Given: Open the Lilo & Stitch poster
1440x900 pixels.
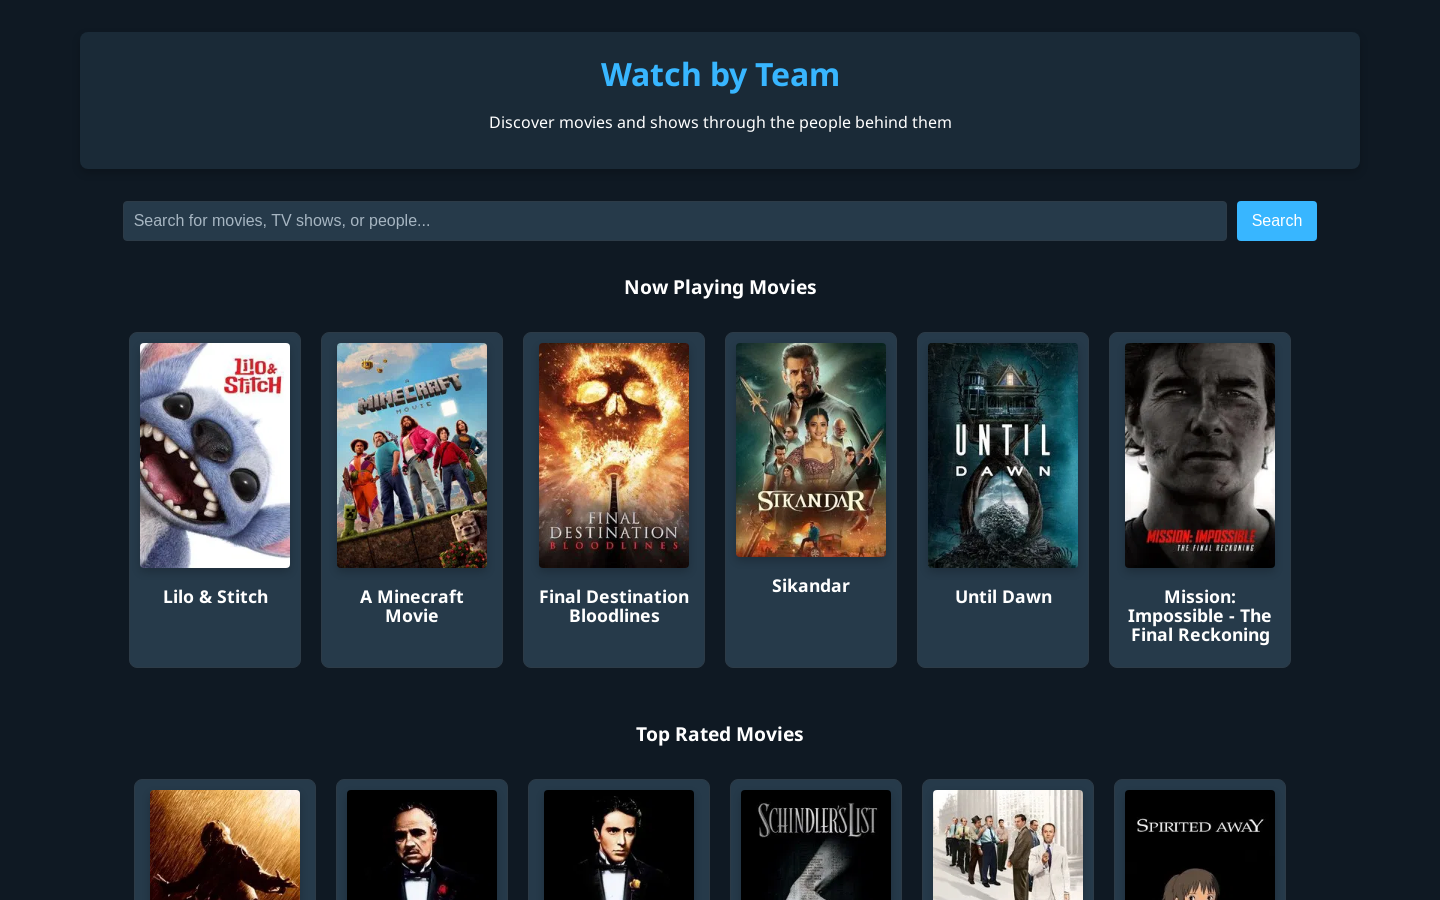Looking at the screenshot, I should coord(215,456).
